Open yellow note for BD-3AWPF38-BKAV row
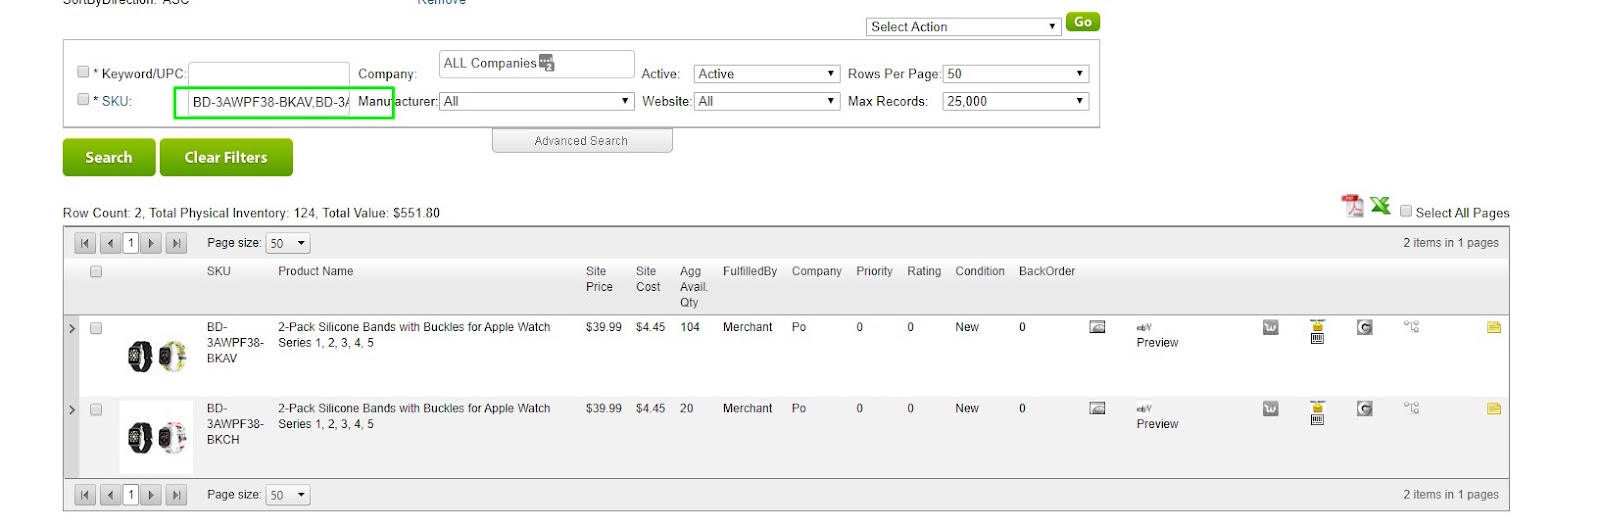The image size is (1600, 529). 1494,327
